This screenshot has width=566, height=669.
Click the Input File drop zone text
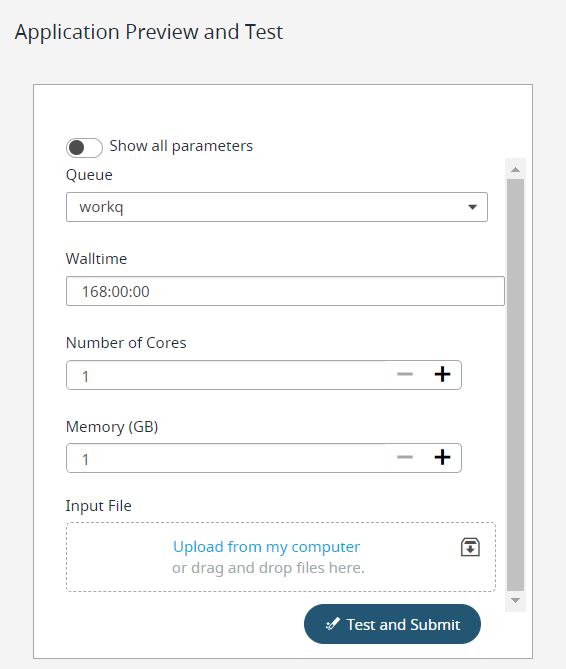tap(268, 568)
